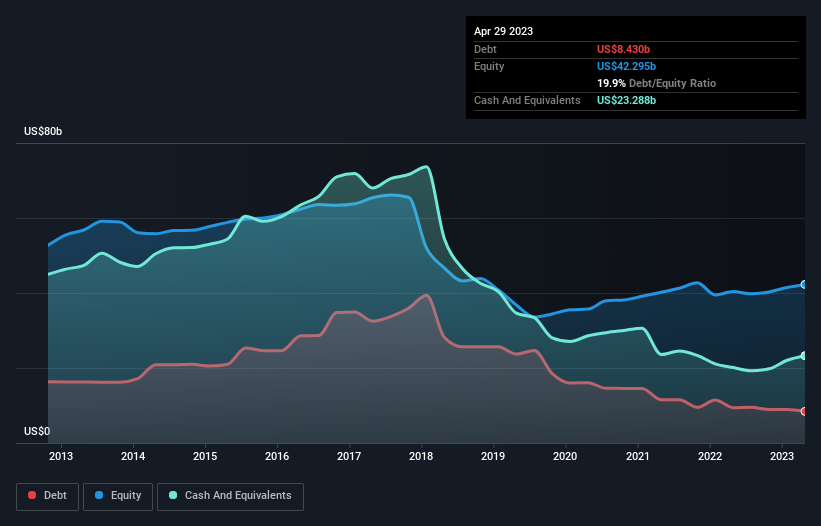821x526 pixels.
Task: Toggle the Debt series in the legend
Action: pyautogui.click(x=48, y=496)
